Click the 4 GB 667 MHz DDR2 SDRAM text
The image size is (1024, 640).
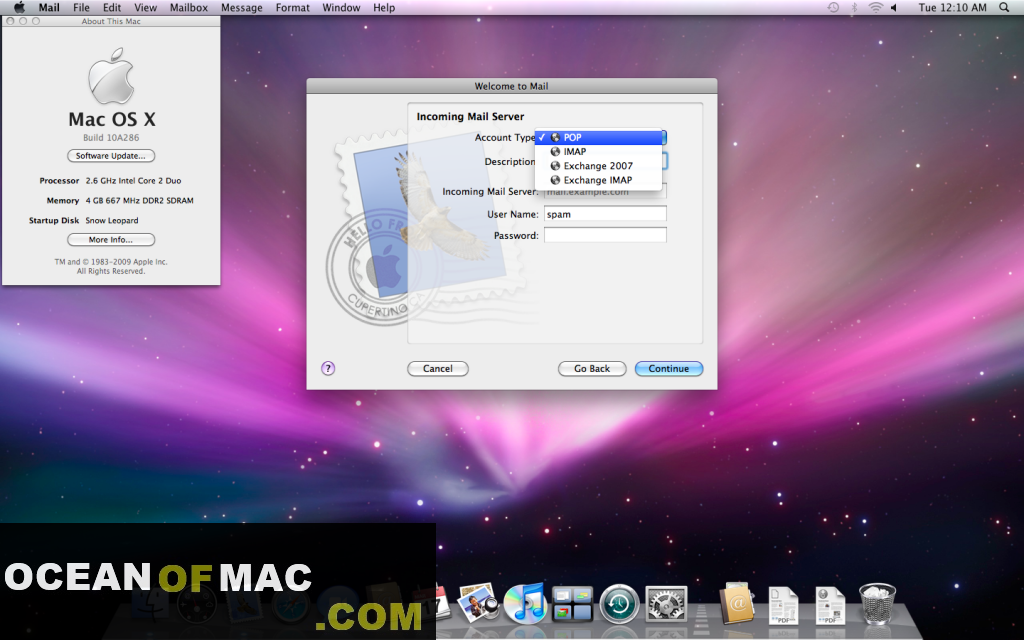tap(139, 200)
